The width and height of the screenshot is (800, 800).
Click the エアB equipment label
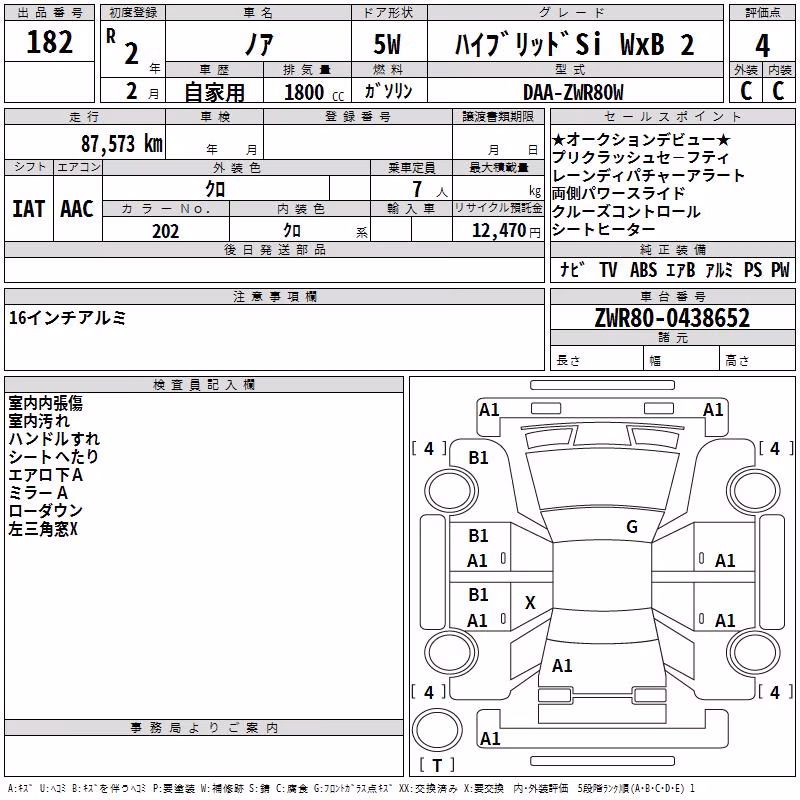tap(681, 269)
